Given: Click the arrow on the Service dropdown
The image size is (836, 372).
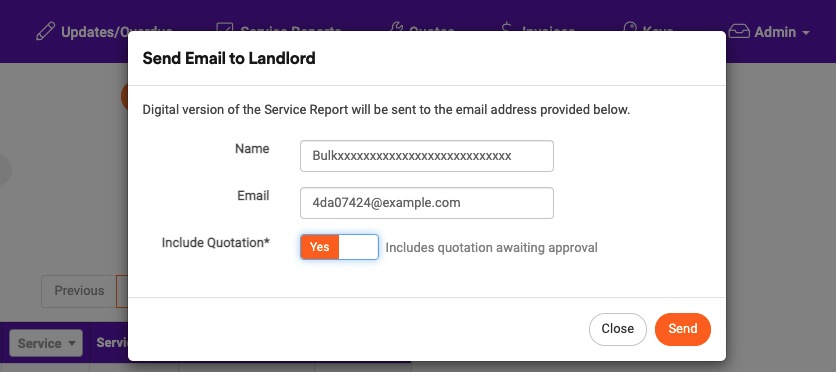Looking at the screenshot, I should [71, 344].
